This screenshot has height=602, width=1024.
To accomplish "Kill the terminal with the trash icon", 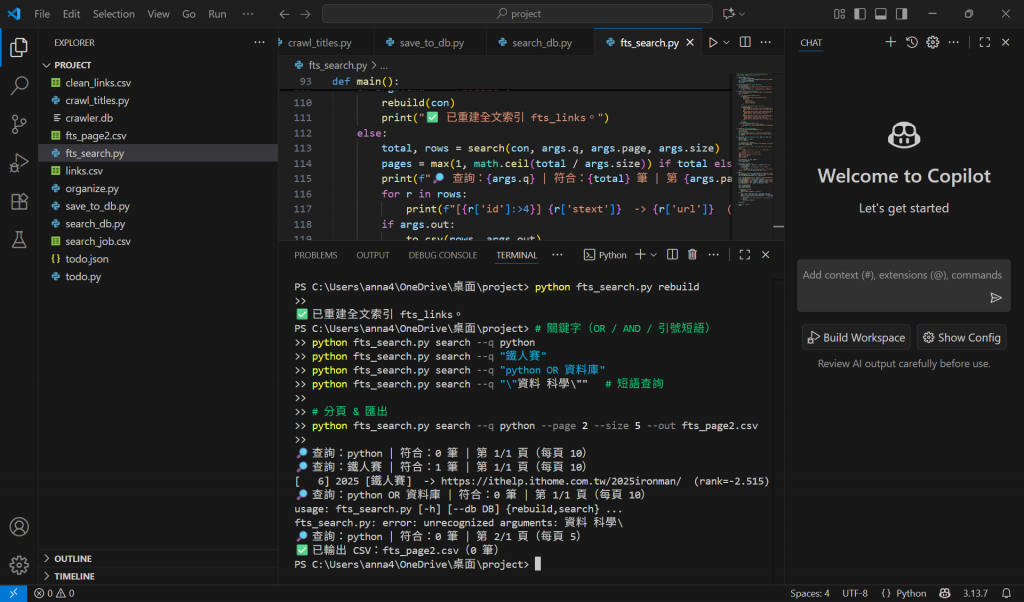I will [x=692, y=255].
